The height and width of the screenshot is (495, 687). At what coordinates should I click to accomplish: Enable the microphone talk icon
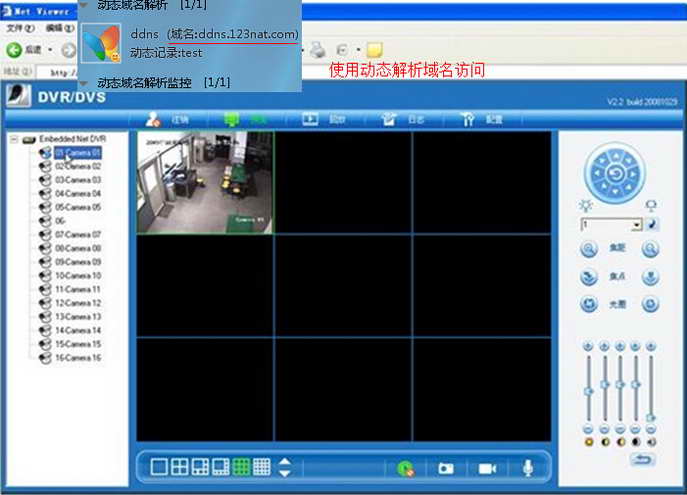click(x=528, y=468)
